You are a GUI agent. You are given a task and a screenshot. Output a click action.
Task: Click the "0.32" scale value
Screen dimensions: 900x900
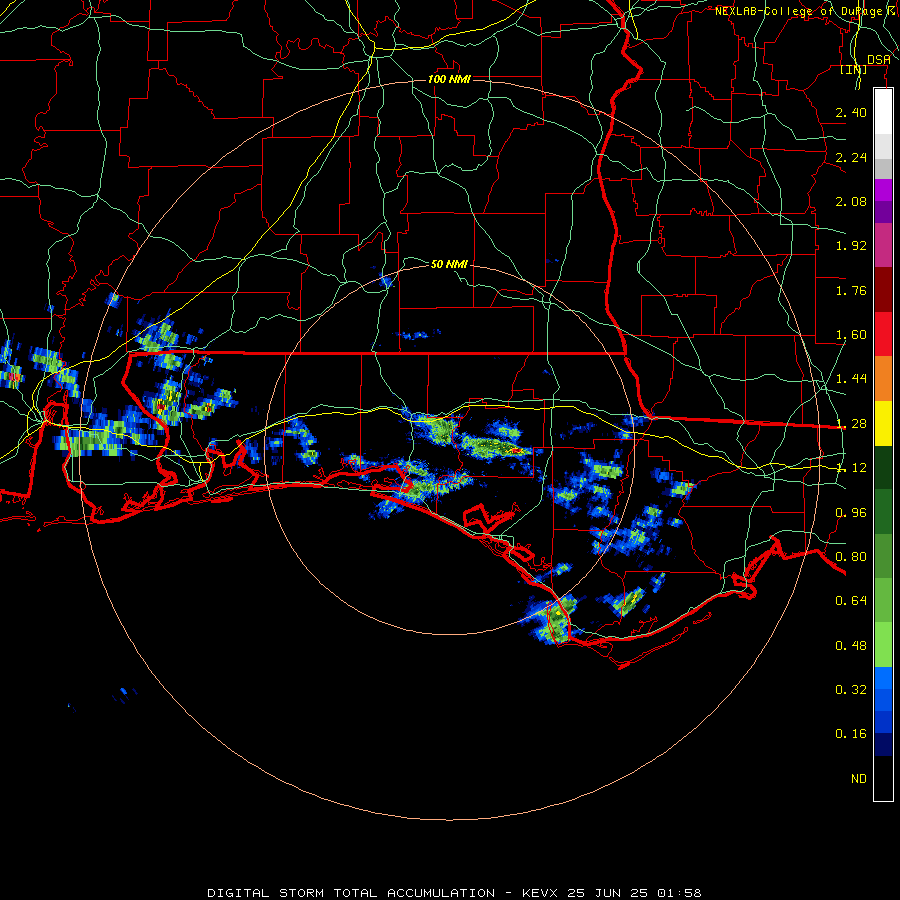tap(851, 690)
